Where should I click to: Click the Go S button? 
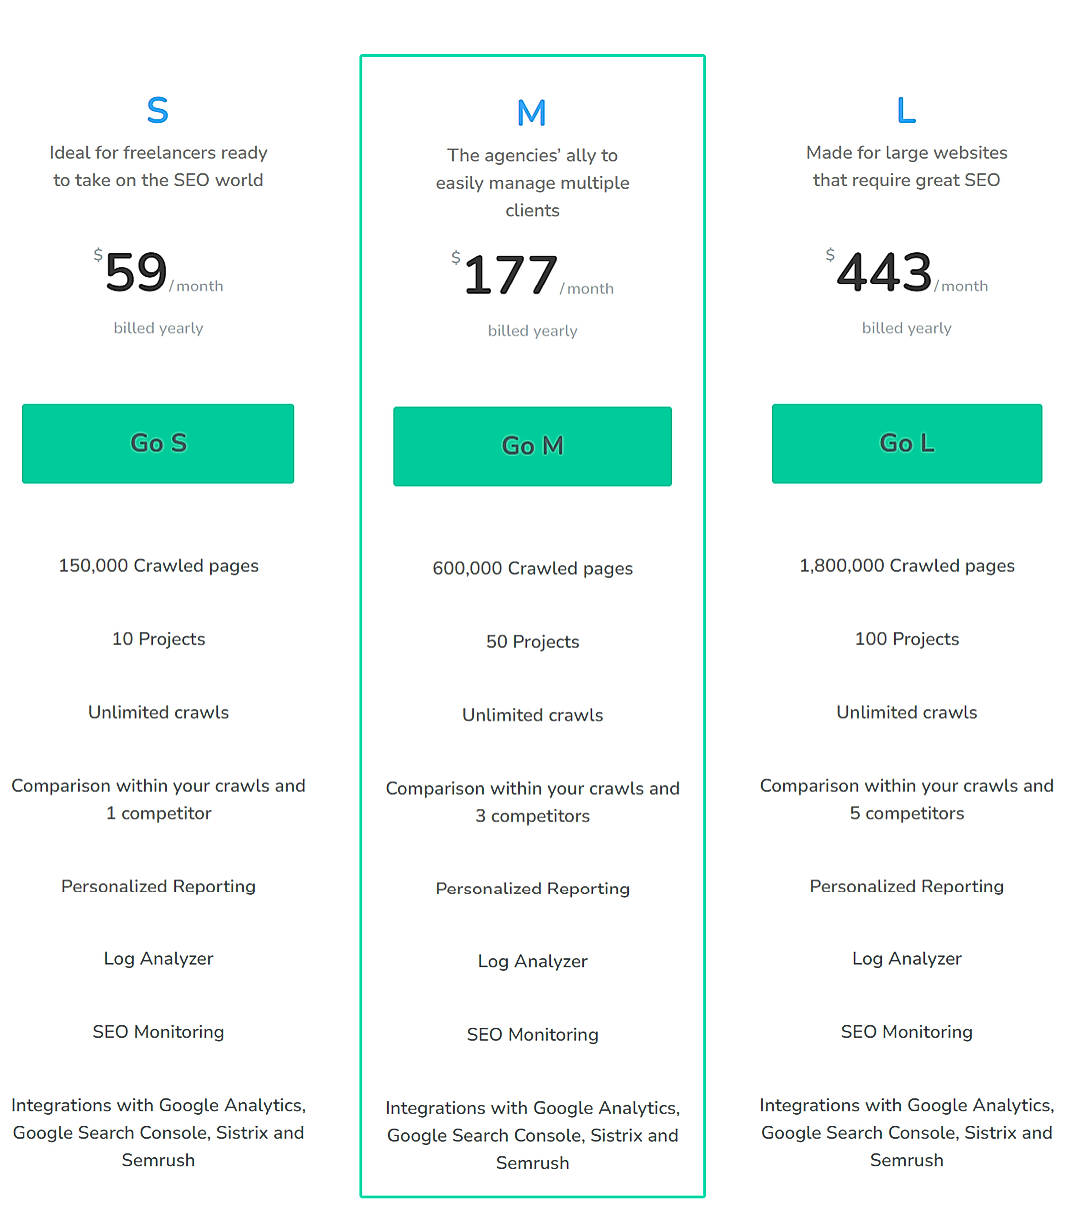pyautogui.click(x=157, y=443)
